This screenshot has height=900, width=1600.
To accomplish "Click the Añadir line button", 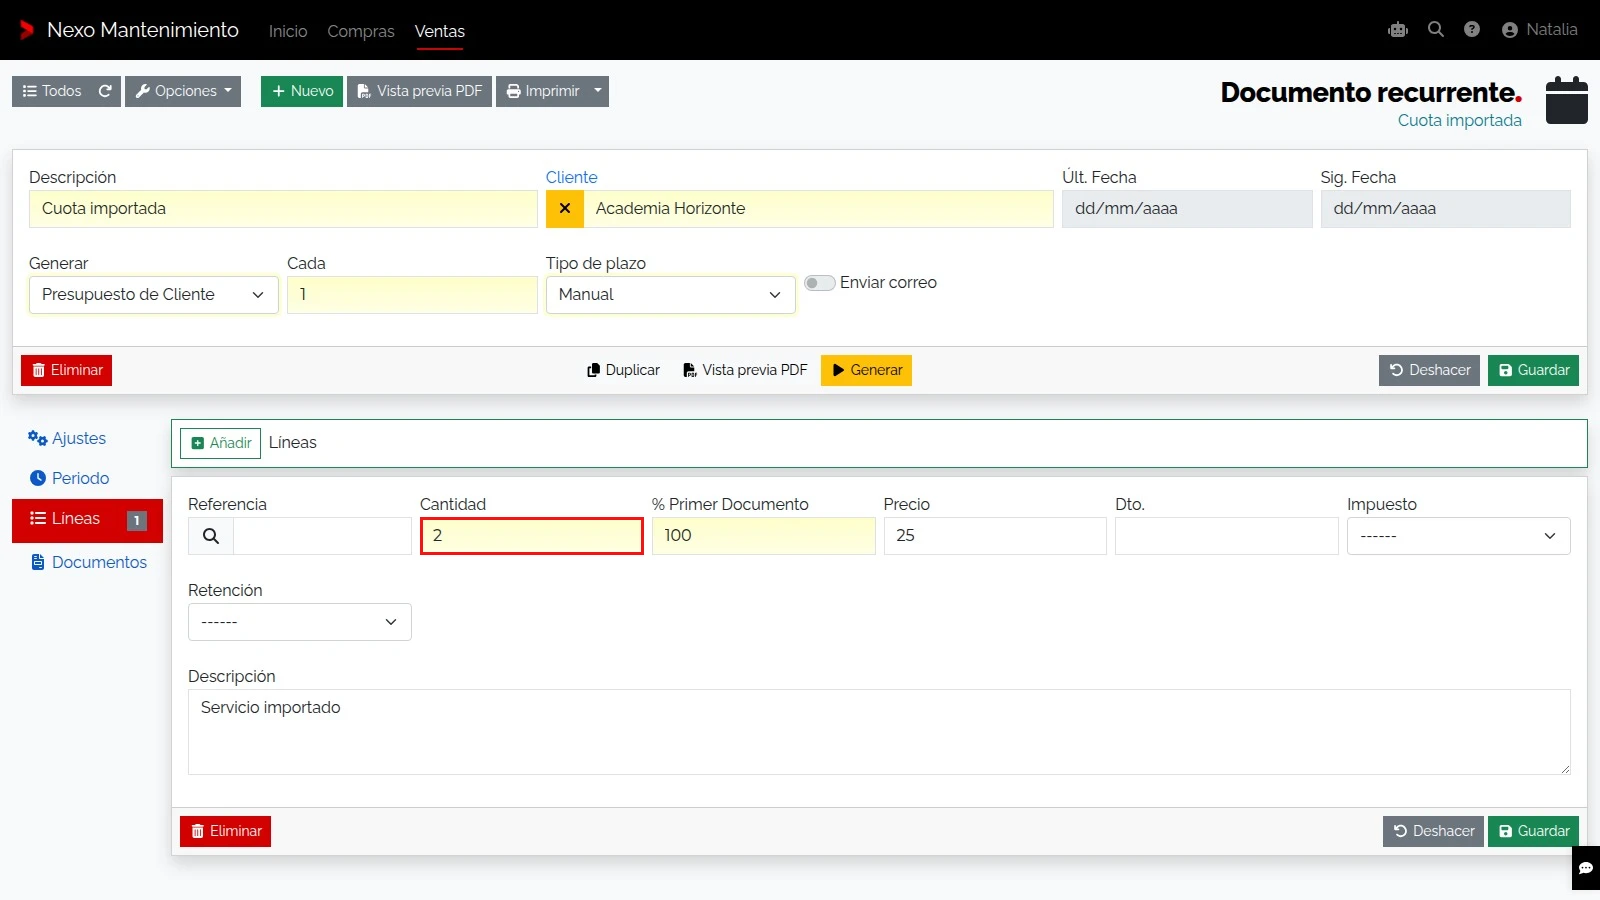I will [221, 443].
